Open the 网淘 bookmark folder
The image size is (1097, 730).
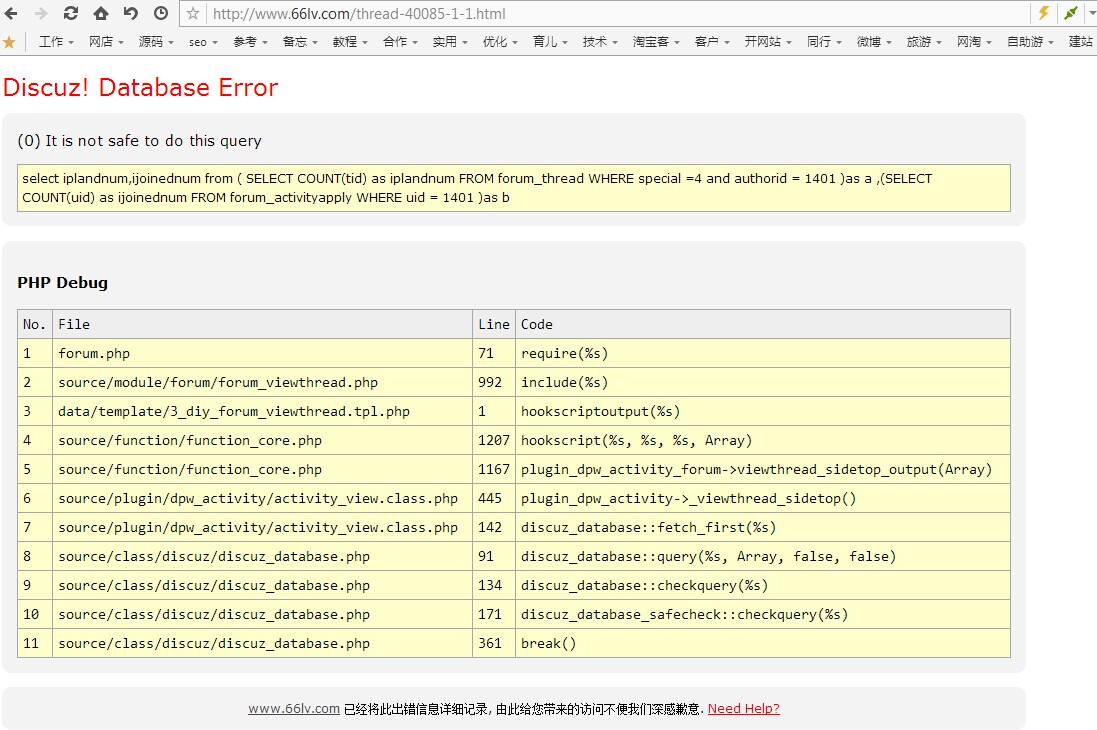point(974,42)
